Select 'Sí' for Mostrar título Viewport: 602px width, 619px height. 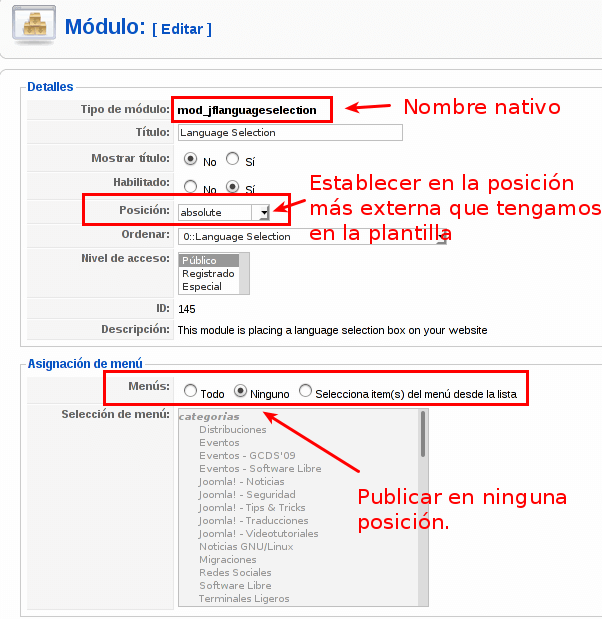(x=232, y=159)
